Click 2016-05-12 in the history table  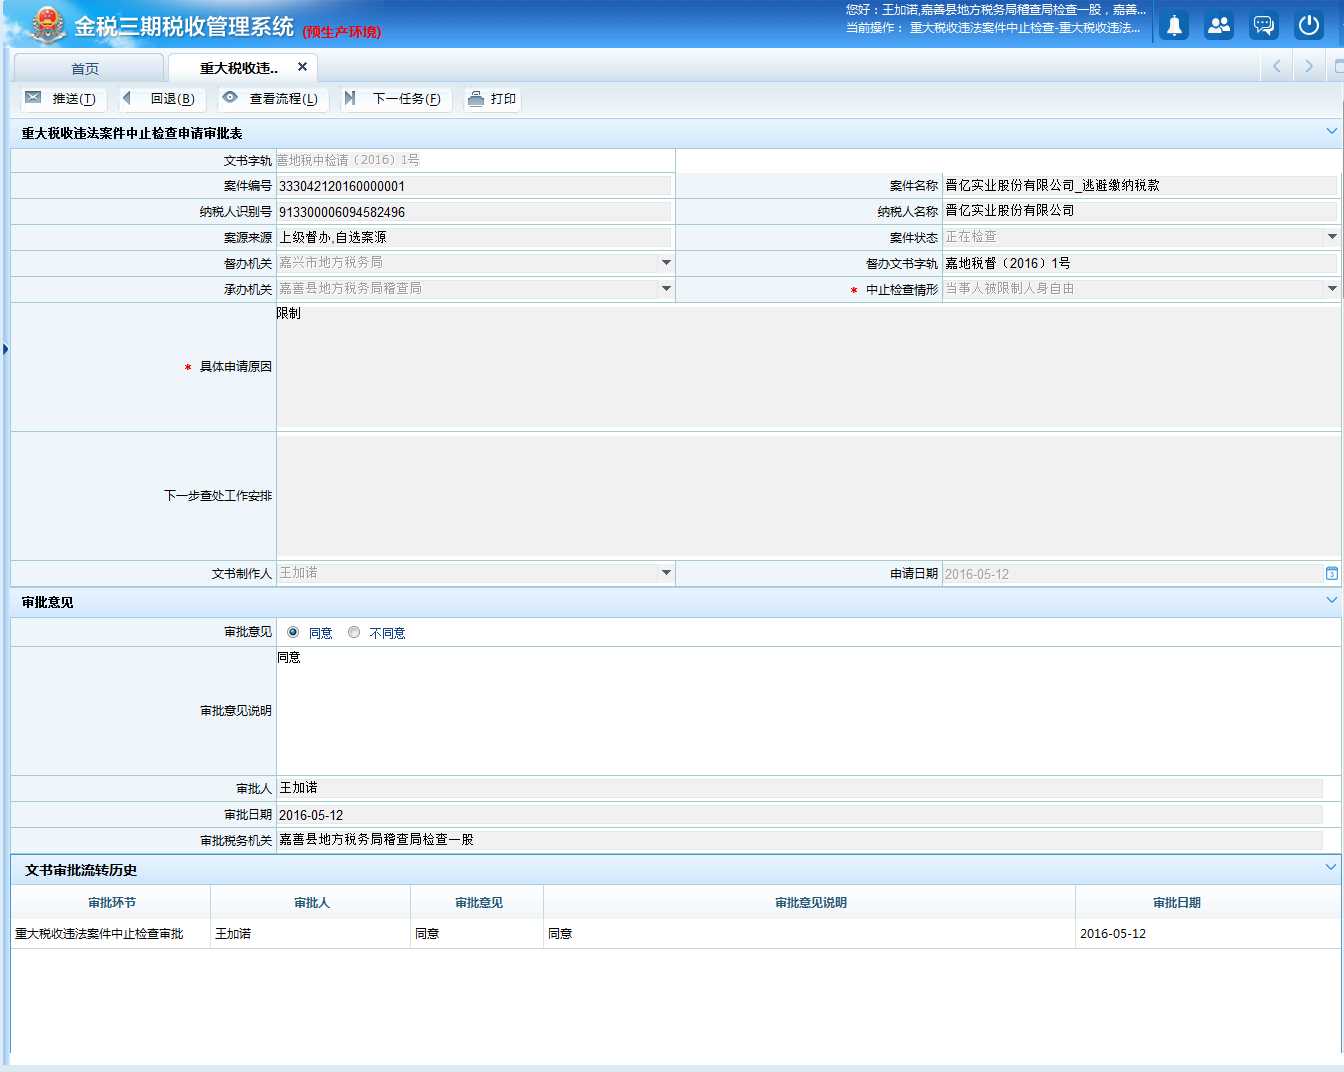click(1113, 934)
